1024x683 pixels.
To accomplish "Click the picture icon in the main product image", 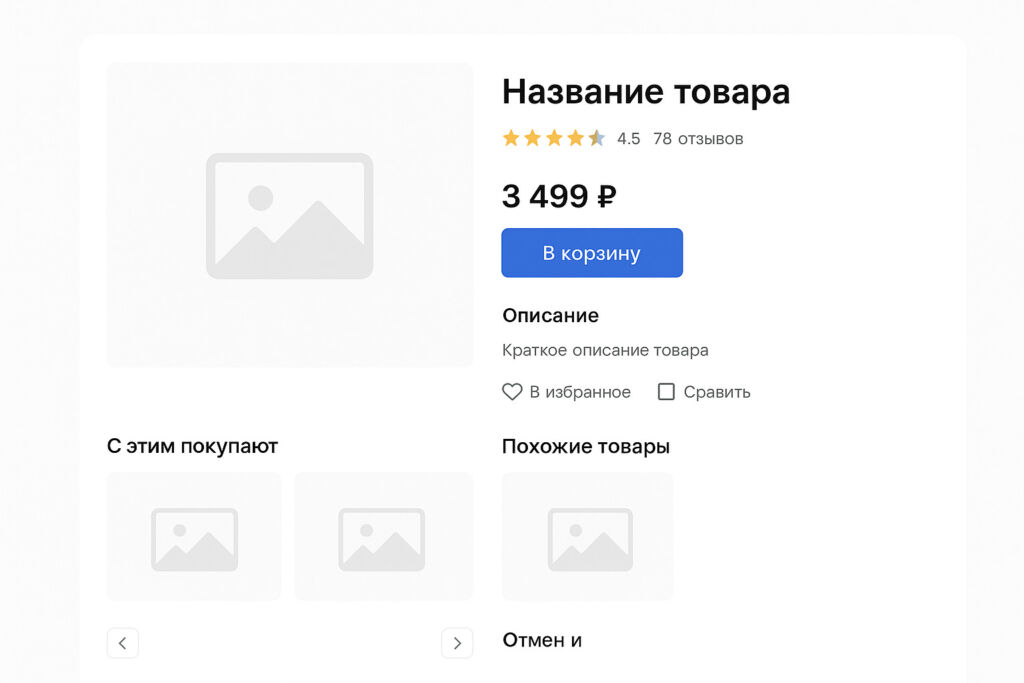I will point(289,215).
